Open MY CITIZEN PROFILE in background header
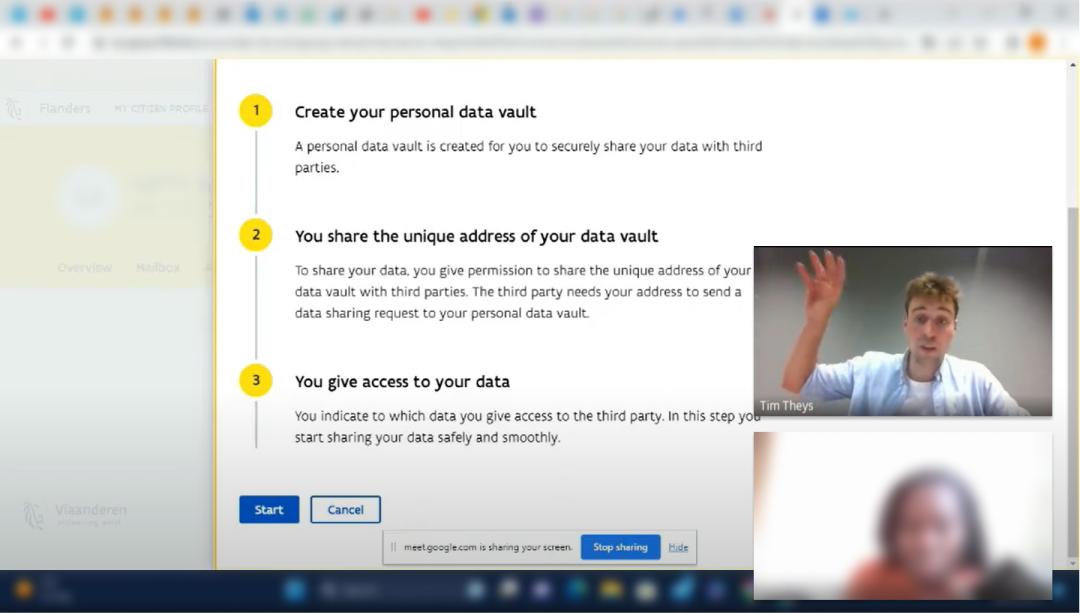 pyautogui.click(x=161, y=108)
